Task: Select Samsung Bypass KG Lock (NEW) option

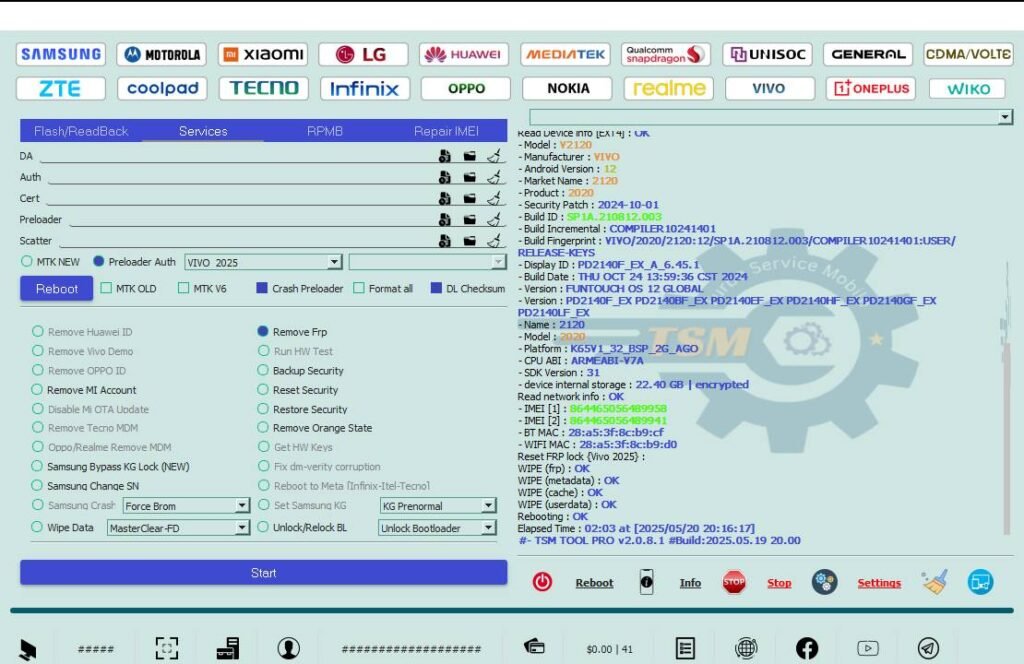Action: point(37,466)
